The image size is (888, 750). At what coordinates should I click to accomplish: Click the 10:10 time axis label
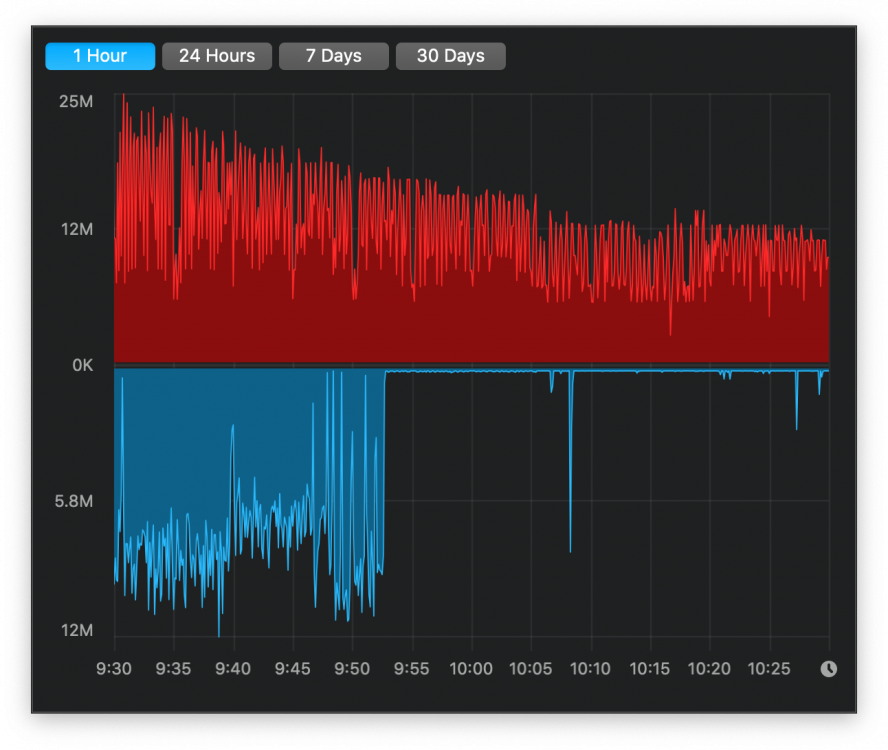click(590, 669)
